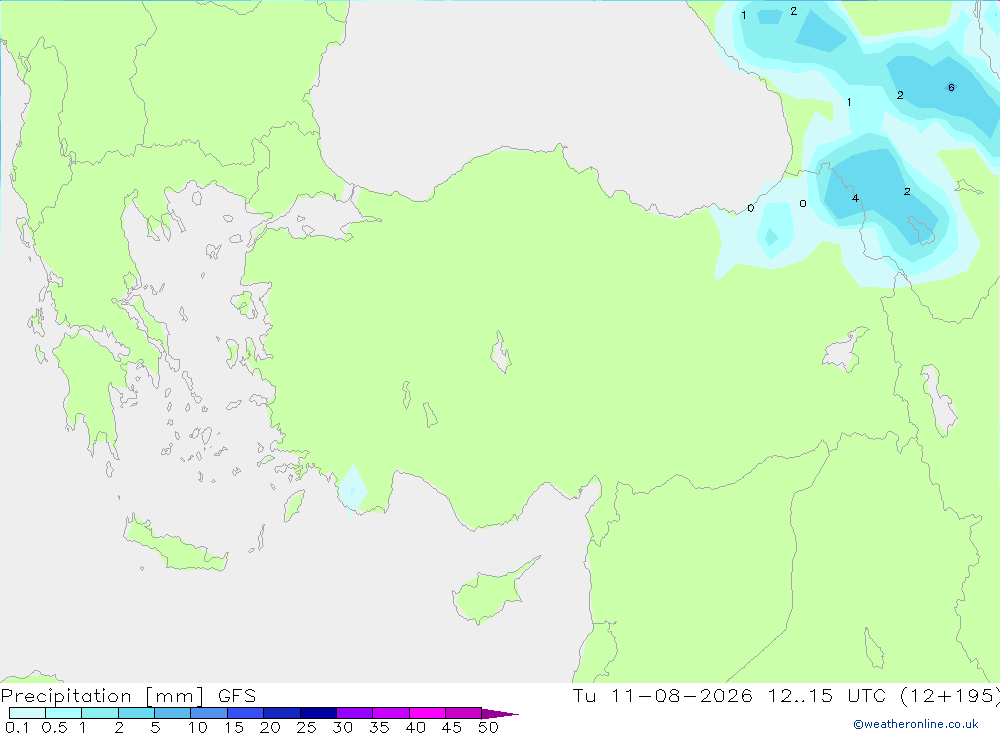Click the 30 to 35 mm legend swatch
The width and height of the screenshot is (1000, 733).
(355, 713)
